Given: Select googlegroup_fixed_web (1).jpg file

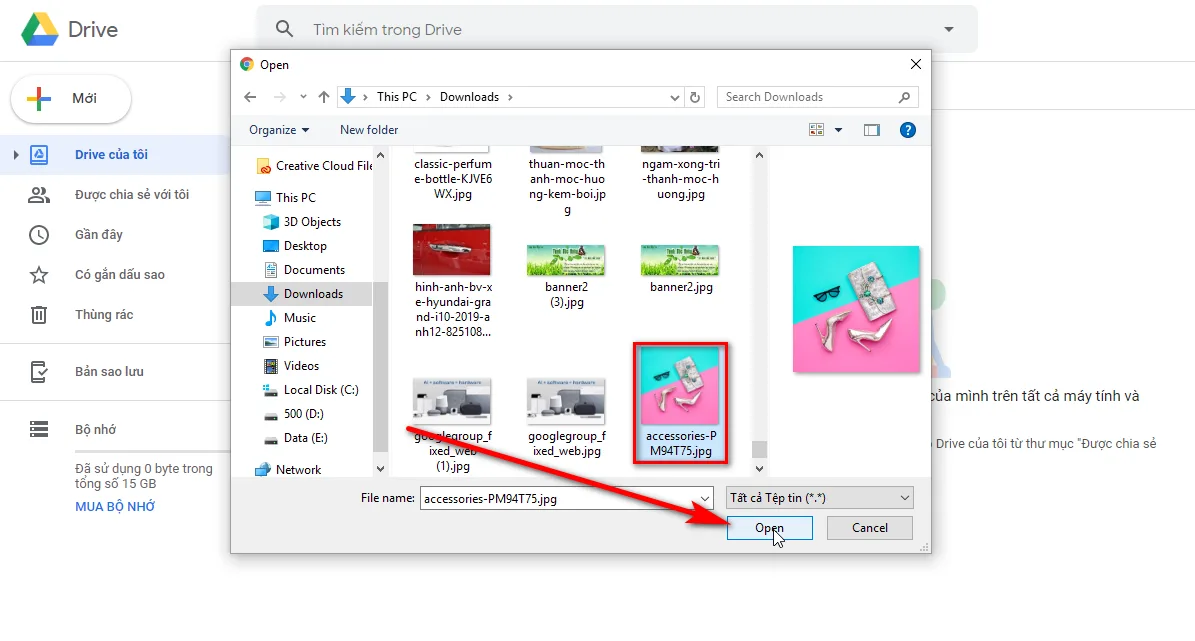Looking at the screenshot, I should tap(452, 425).
